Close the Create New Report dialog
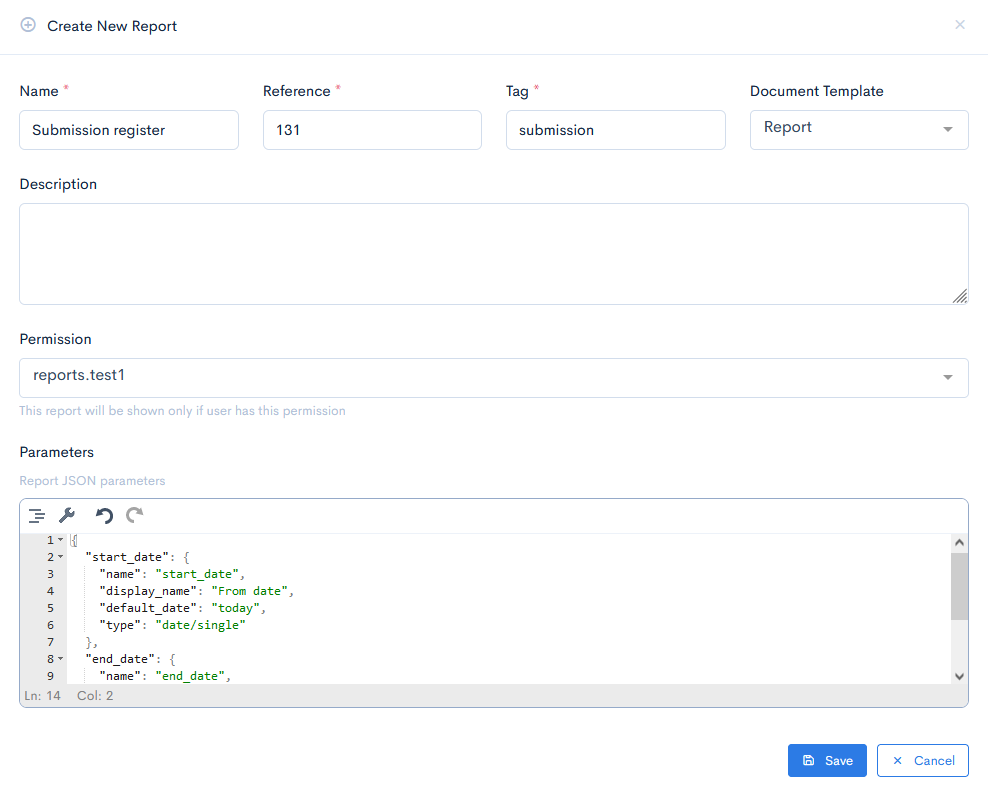 pos(959,24)
